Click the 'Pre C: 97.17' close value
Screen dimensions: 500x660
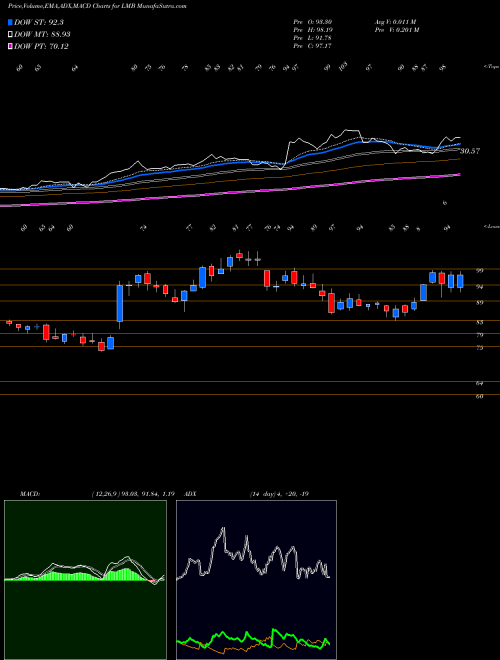pyautogui.click(x=313, y=46)
